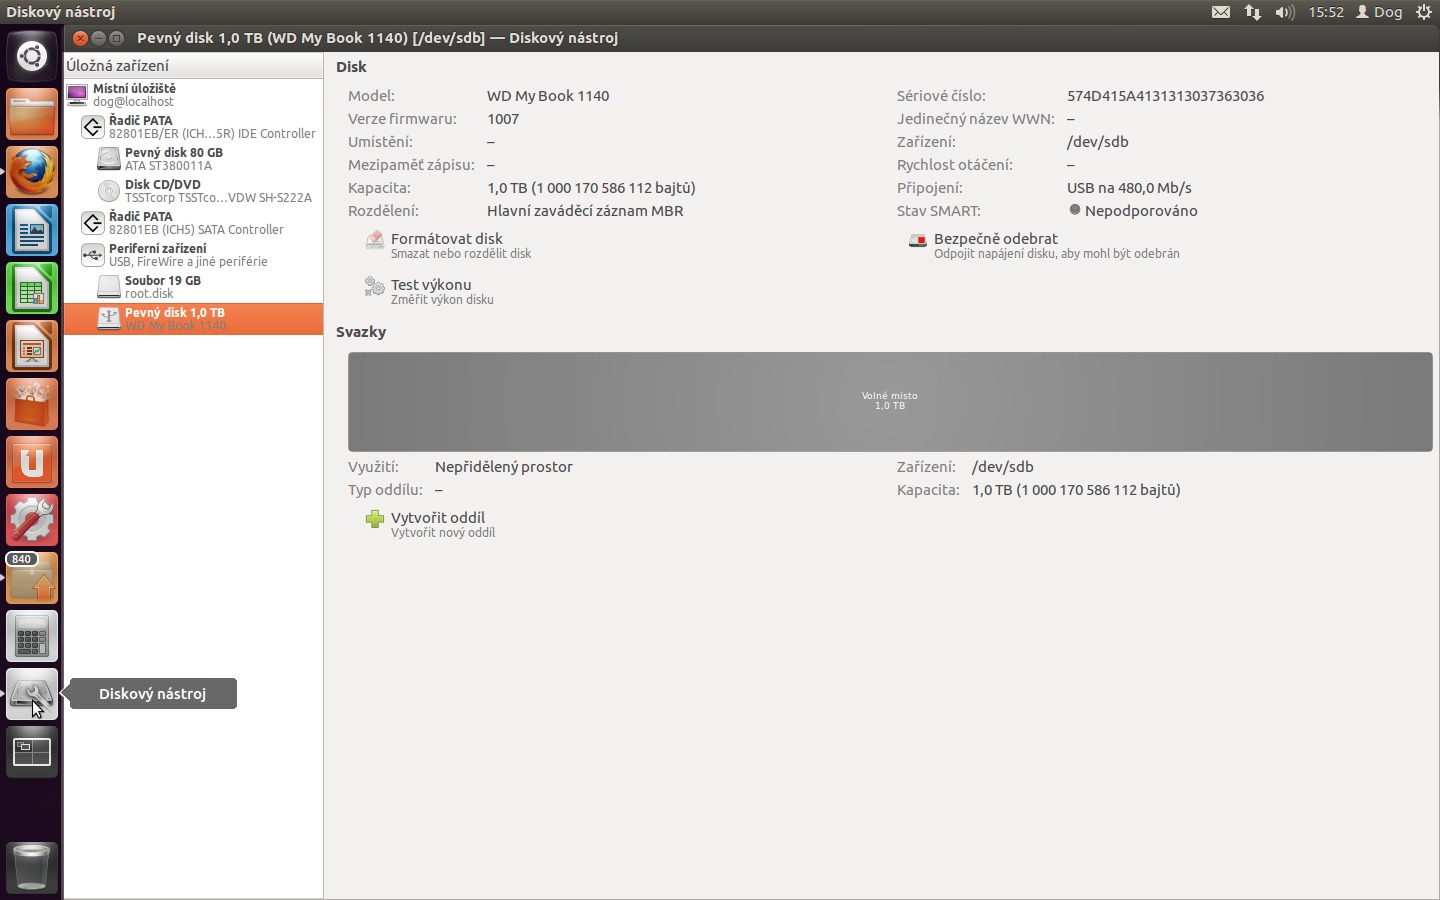
Task: Open Update Manager with 840 badge
Action: point(32,578)
